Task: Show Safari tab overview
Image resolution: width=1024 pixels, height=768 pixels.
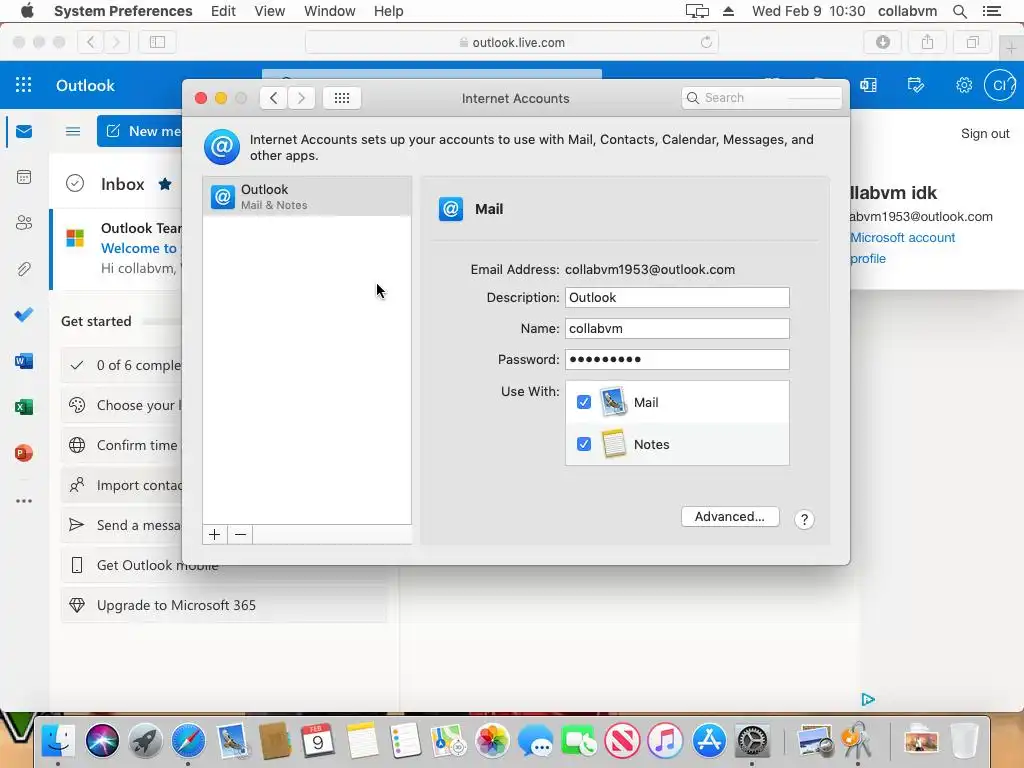Action: click(972, 42)
